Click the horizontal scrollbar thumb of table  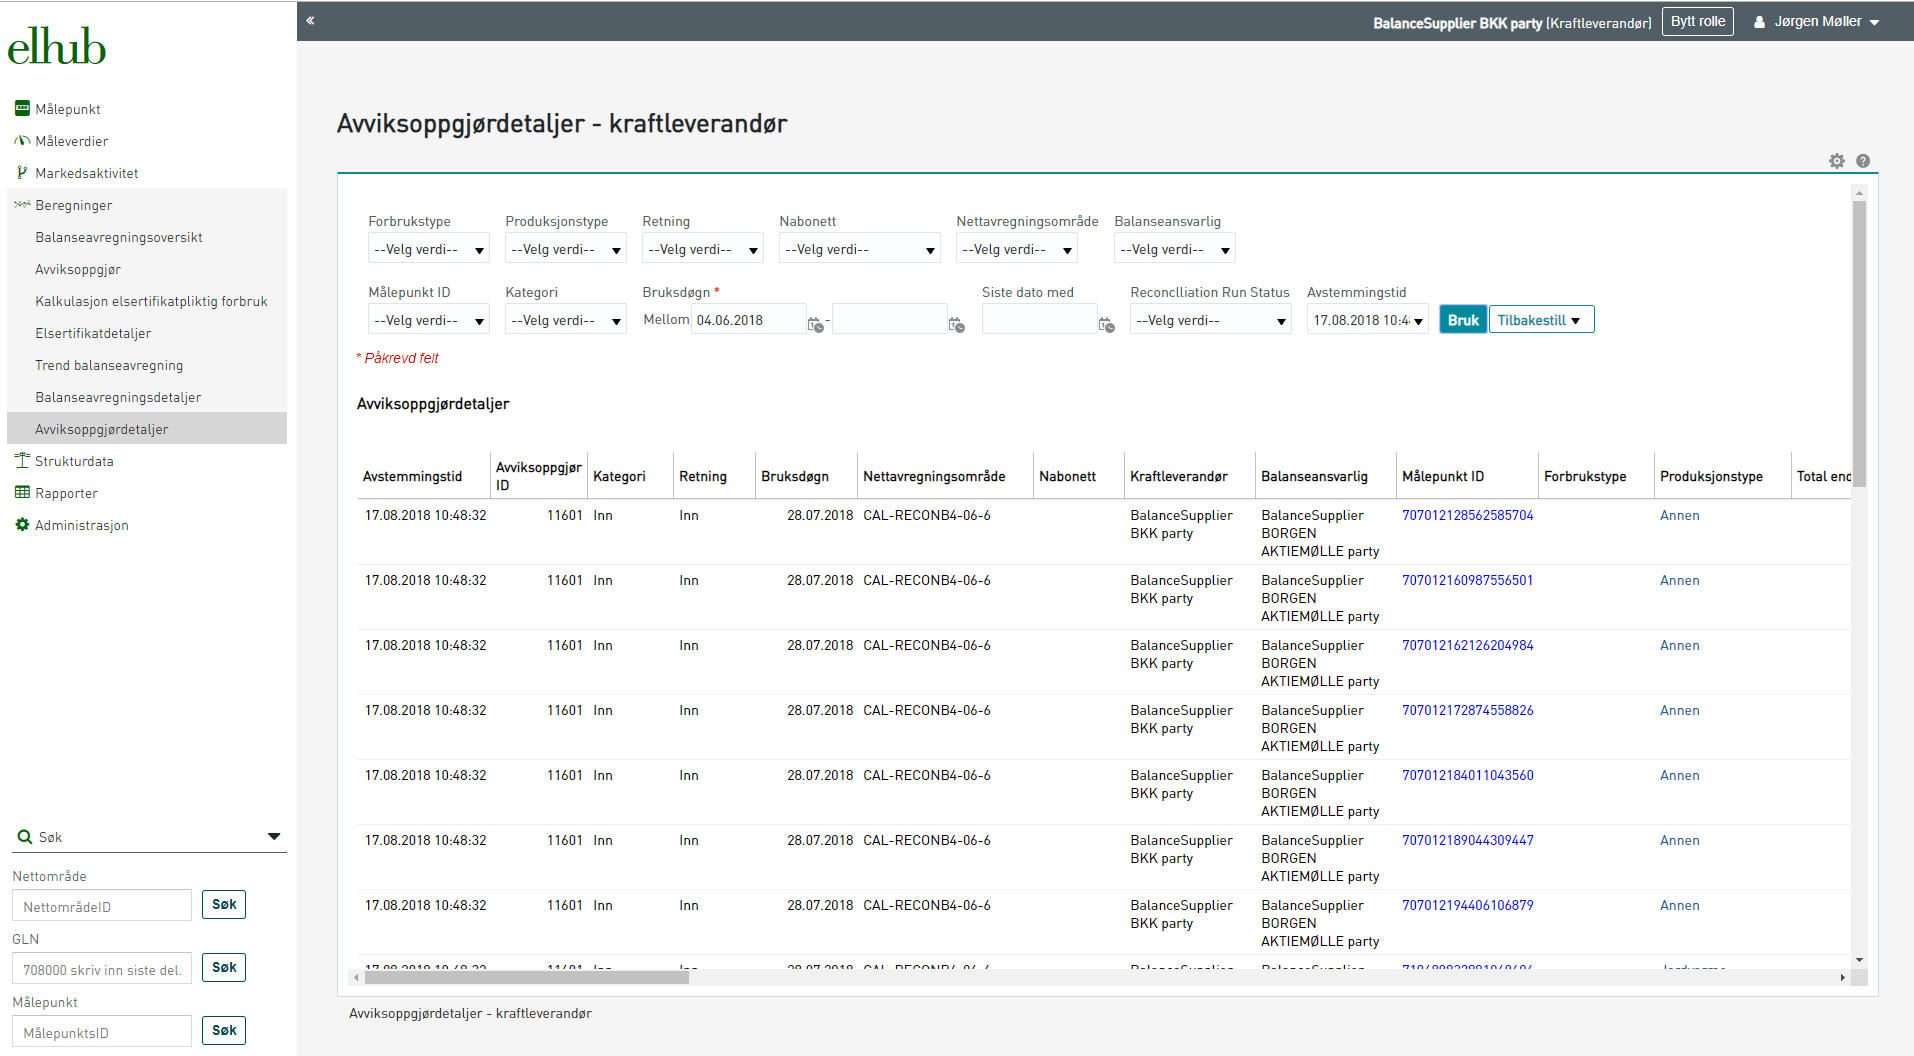pos(525,978)
